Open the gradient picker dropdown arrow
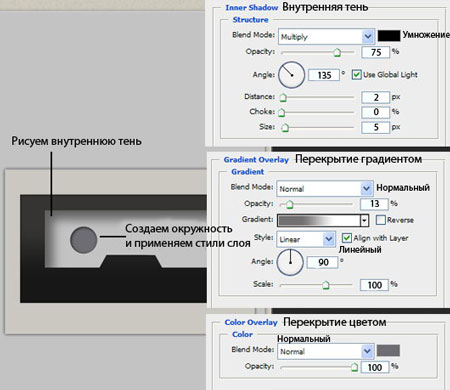Viewport: 450px width, 390px height. coord(365,220)
